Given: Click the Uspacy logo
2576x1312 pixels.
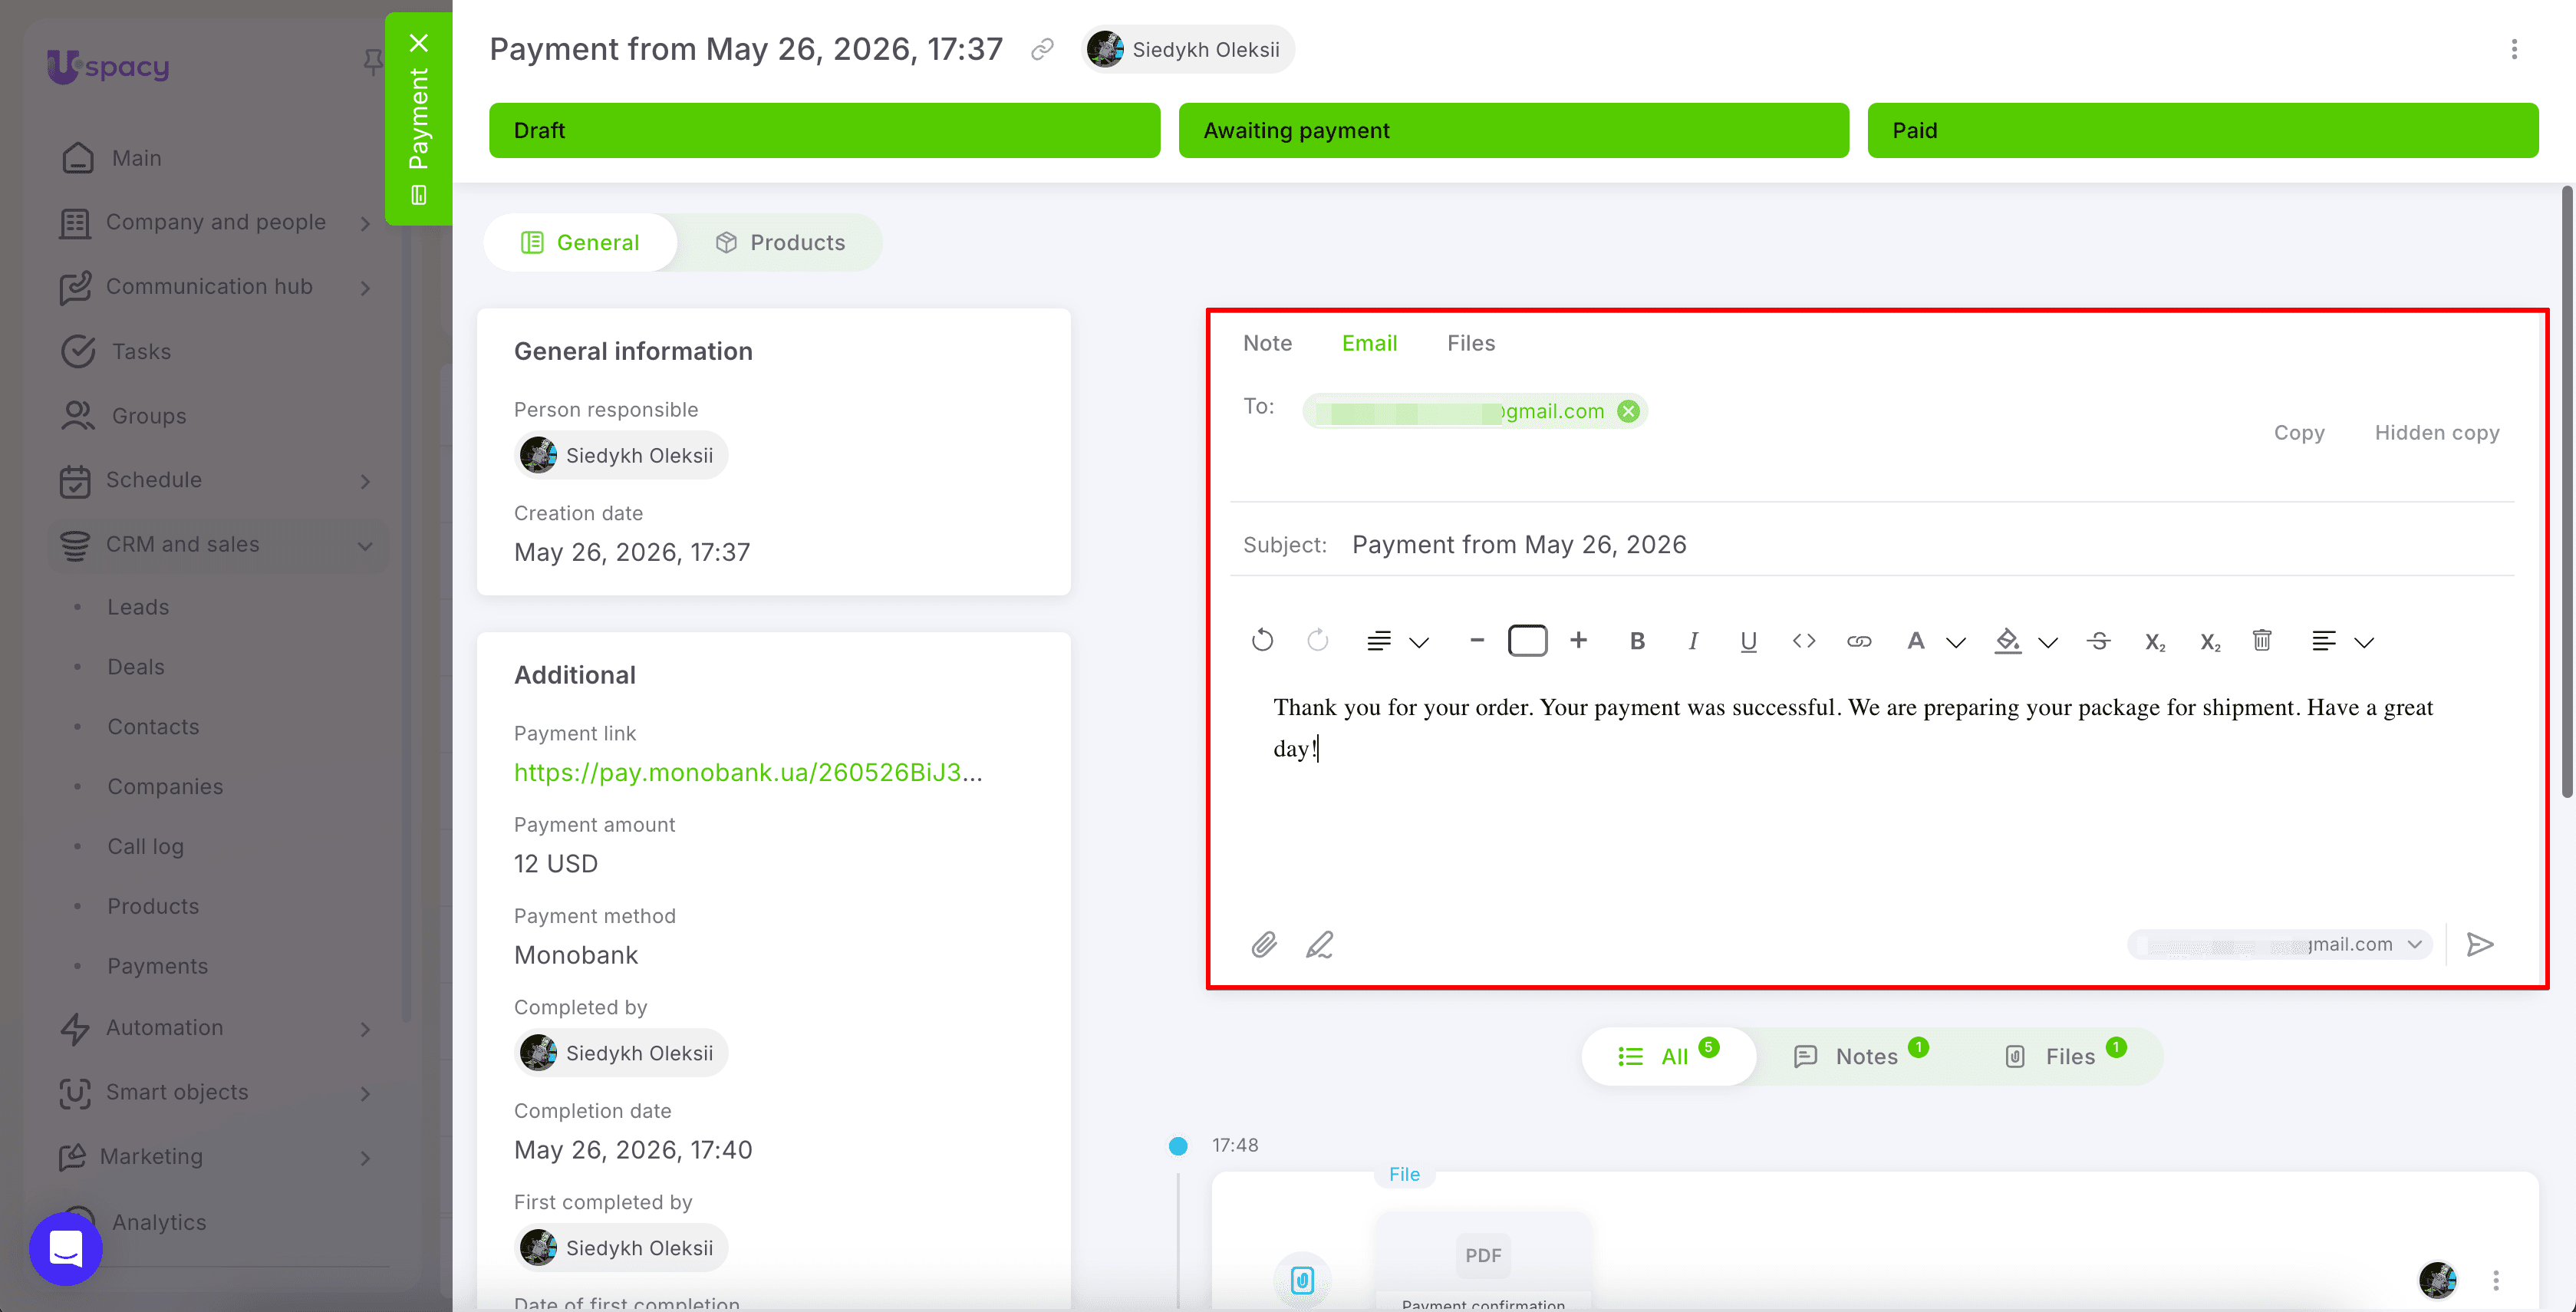Looking at the screenshot, I should click(108, 67).
